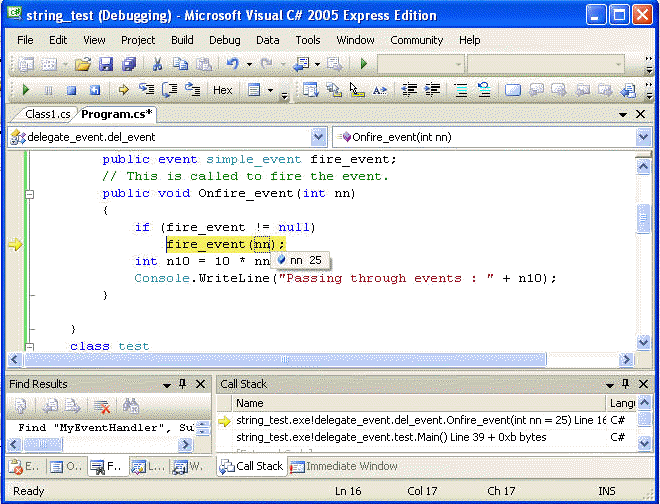The height and width of the screenshot is (504, 660).
Task: Click Clear All red X in Find Results
Action: coord(101,405)
